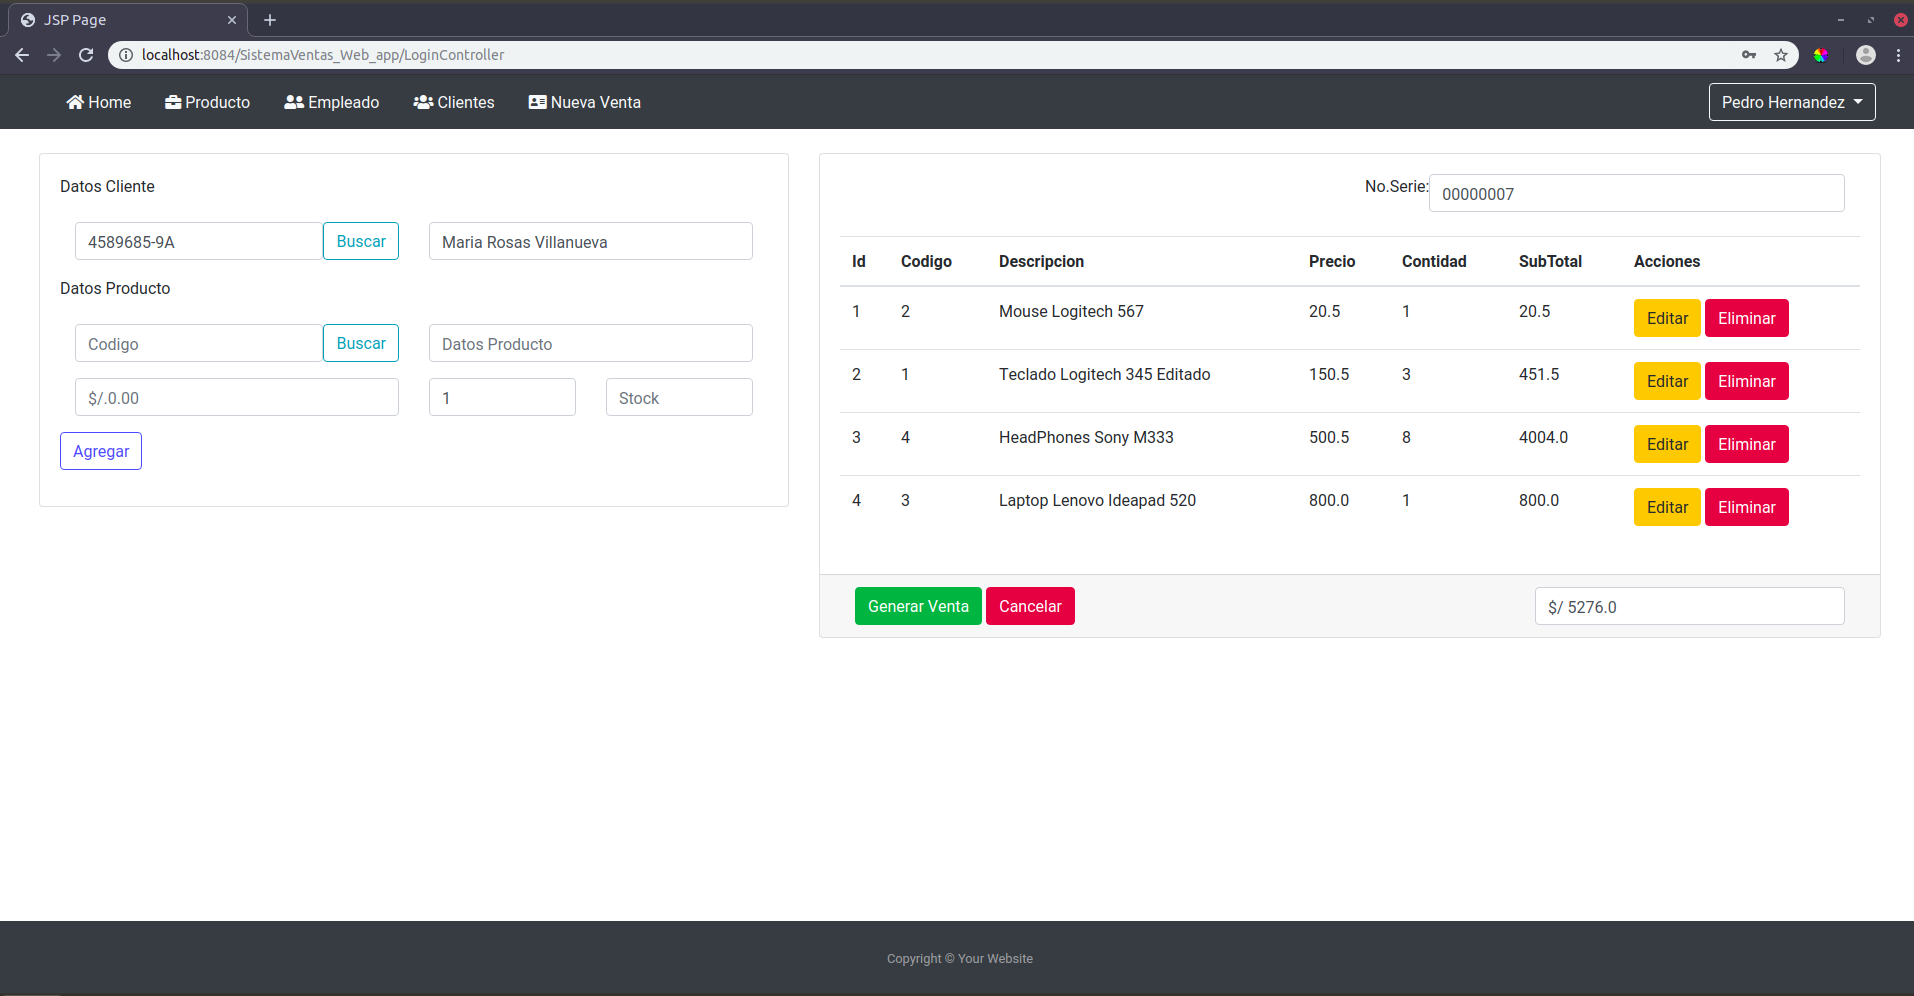Open Empleado via its people icon
The width and height of the screenshot is (1914, 996).
point(292,101)
